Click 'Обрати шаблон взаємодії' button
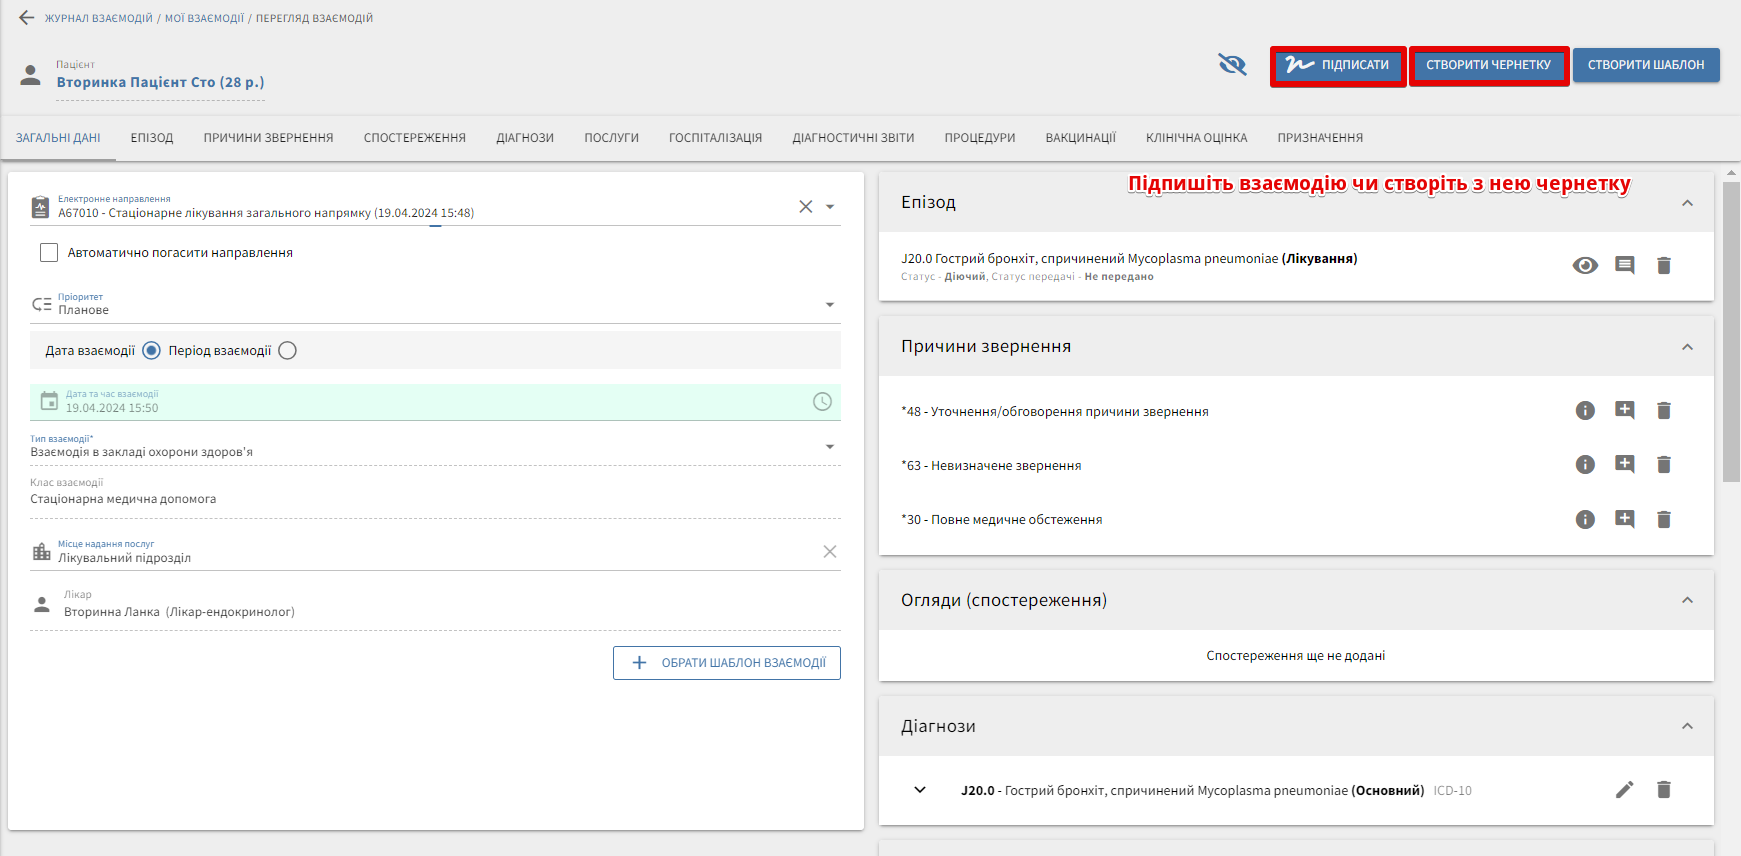The height and width of the screenshot is (856, 1741). coord(726,663)
